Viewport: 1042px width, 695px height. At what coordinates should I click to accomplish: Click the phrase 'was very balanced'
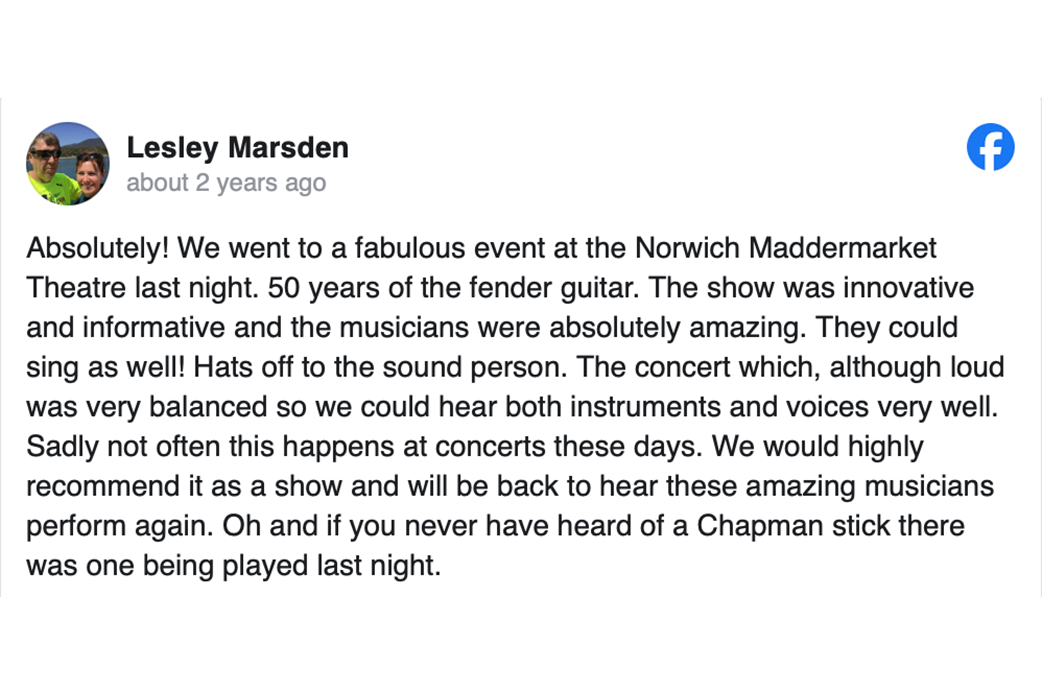click(x=146, y=406)
